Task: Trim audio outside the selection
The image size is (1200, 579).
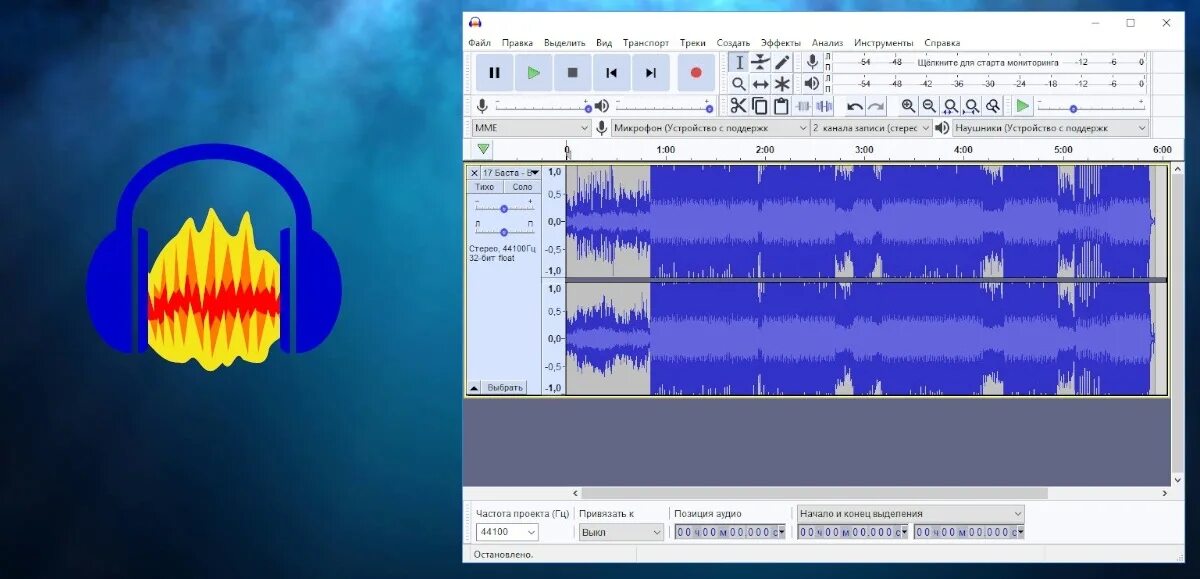Action: (x=803, y=106)
